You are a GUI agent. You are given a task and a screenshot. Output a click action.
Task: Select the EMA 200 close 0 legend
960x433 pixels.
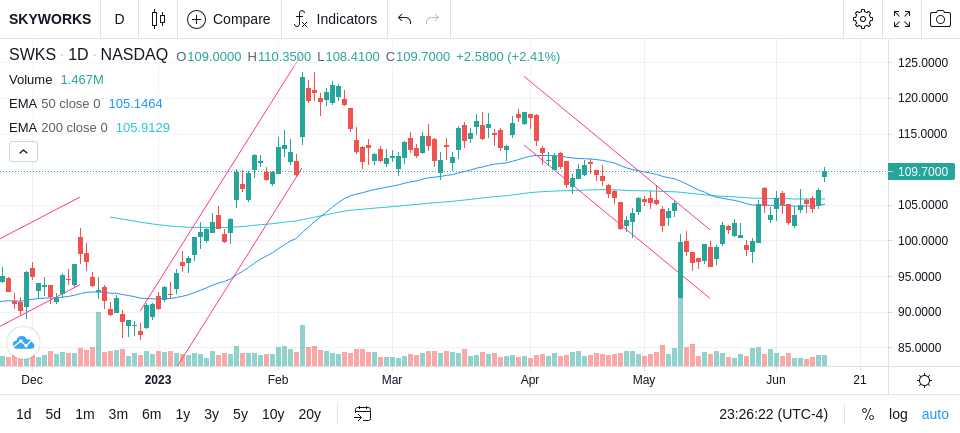58,127
